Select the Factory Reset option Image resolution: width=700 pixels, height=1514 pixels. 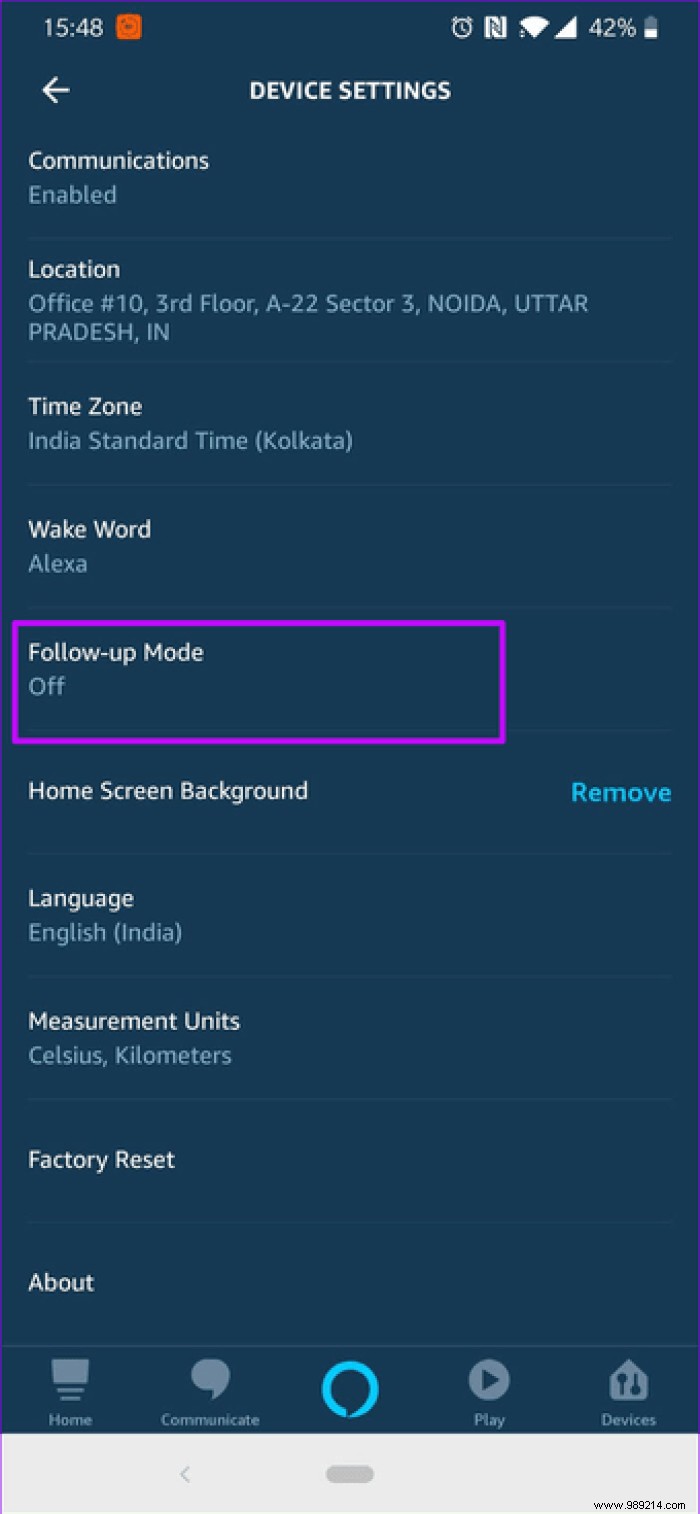coord(350,1160)
